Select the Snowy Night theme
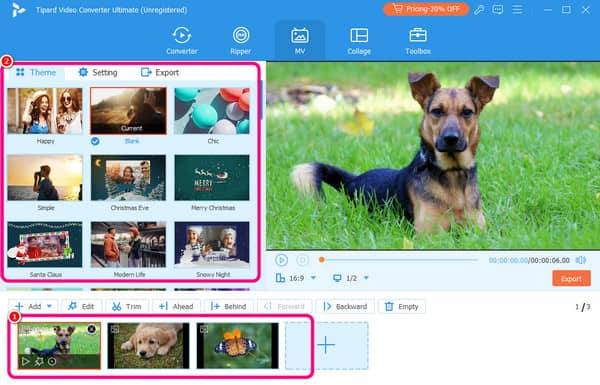 point(212,244)
